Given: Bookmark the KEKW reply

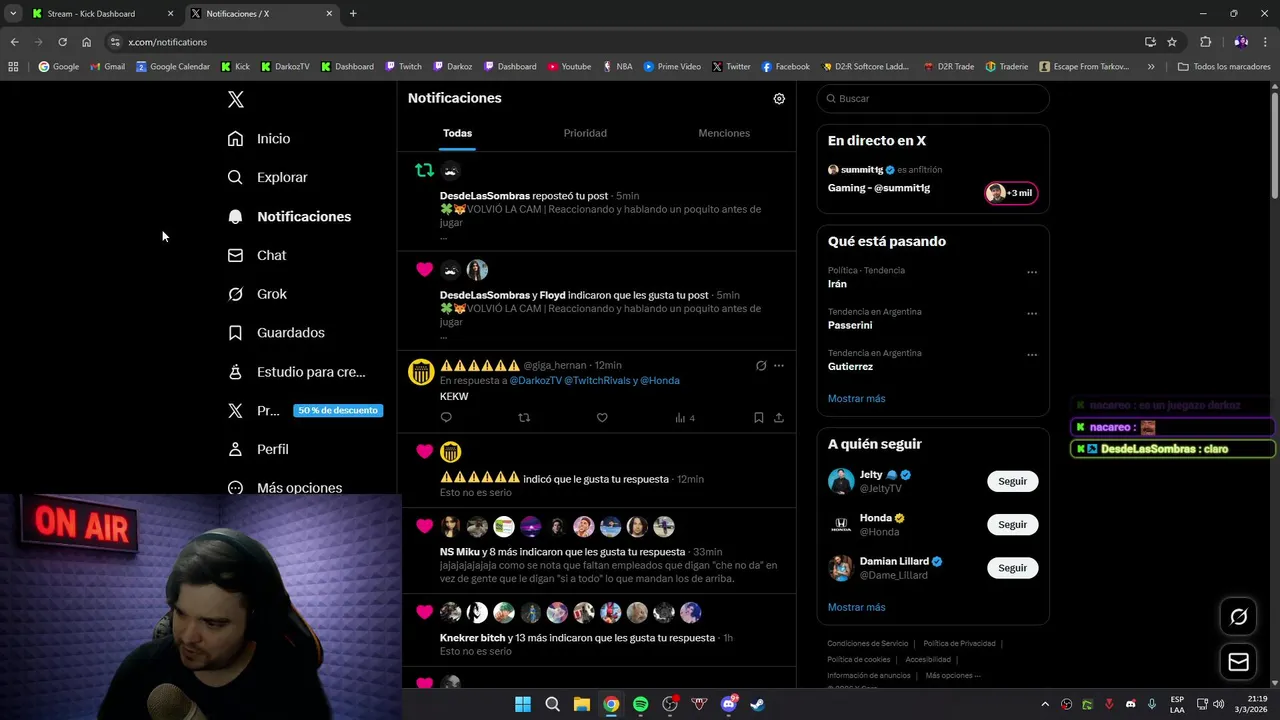Looking at the screenshot, I should (758, 418).
